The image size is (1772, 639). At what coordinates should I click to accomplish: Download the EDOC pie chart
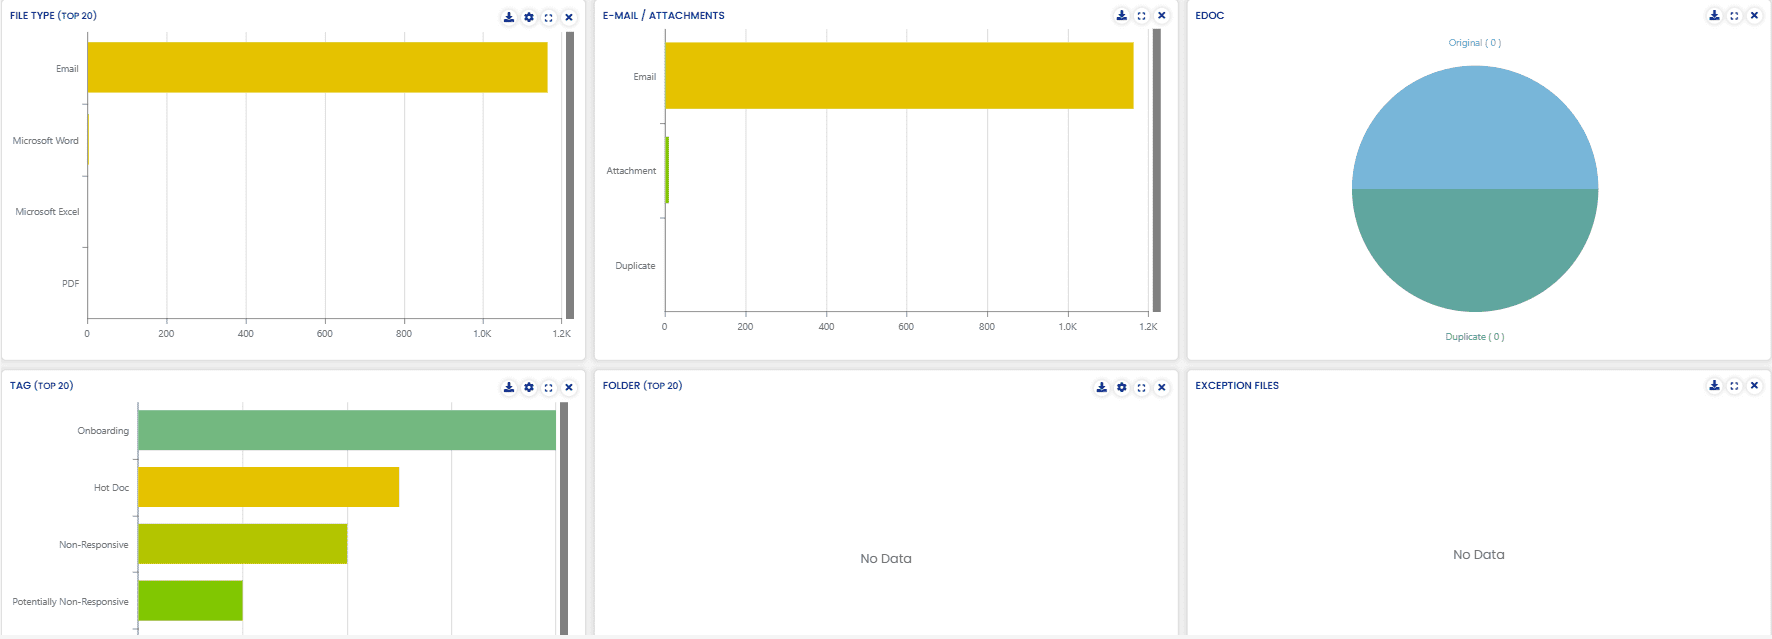pos(1714,15)
